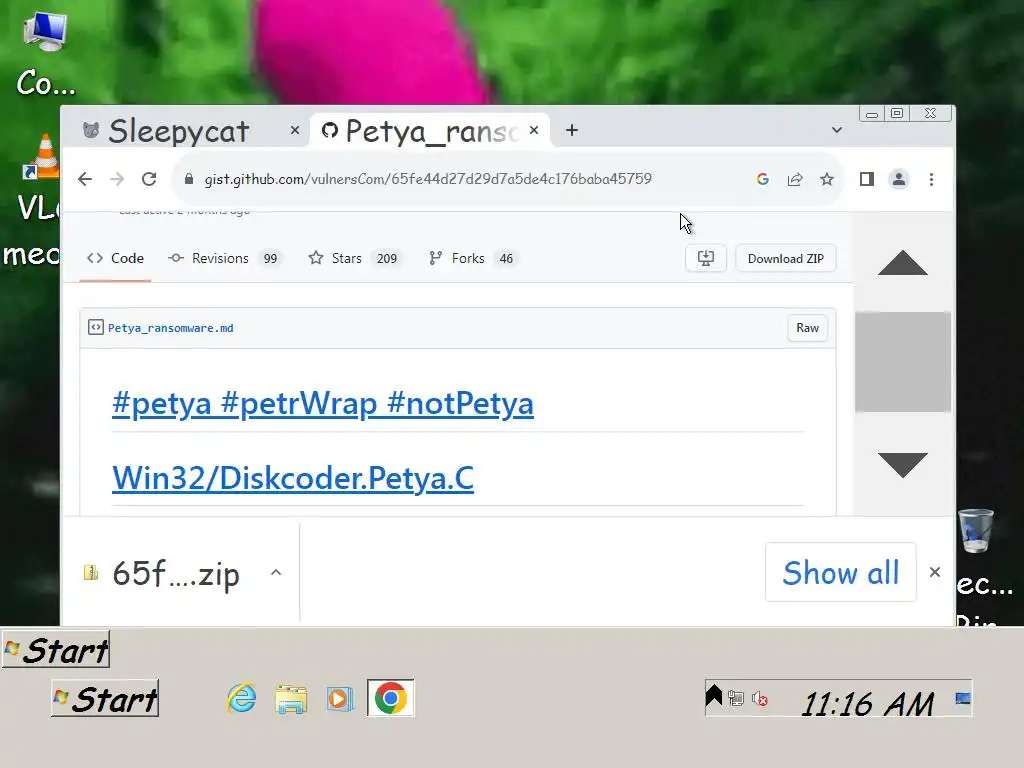Click the save gist to desktop icon

click(x=706, y=258)
